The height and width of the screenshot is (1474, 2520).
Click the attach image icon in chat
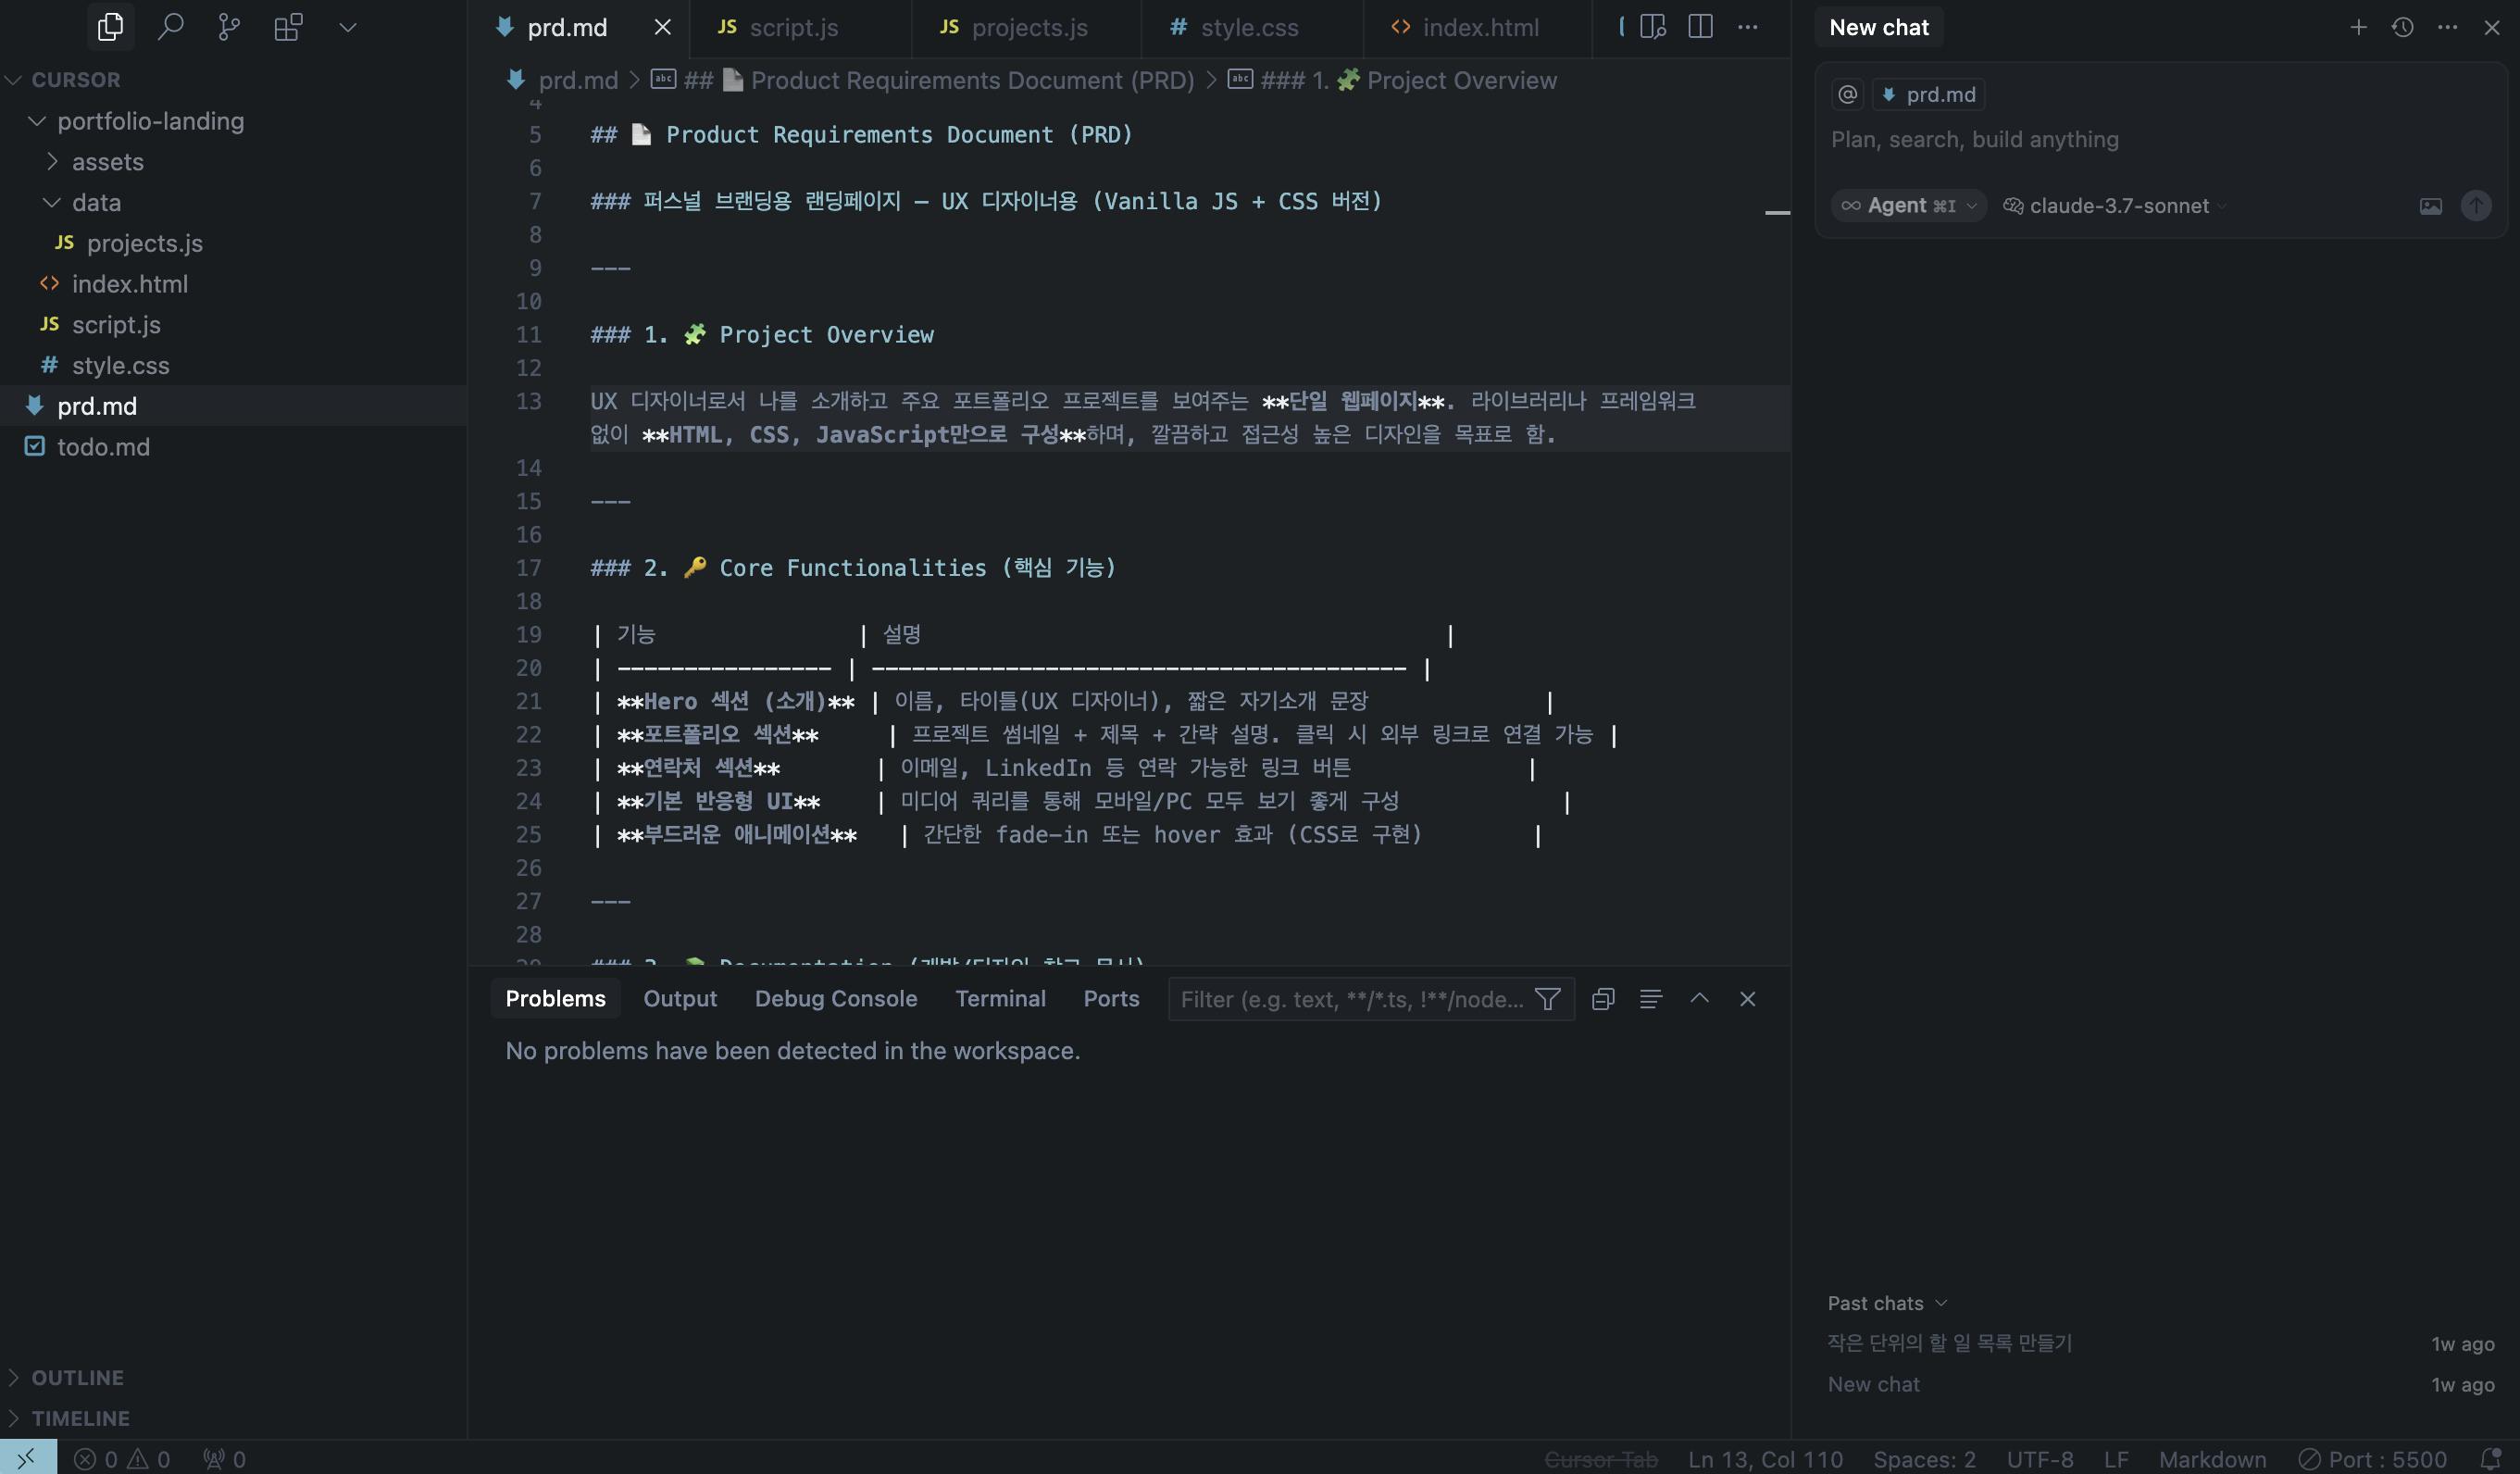coord(2430,206)
